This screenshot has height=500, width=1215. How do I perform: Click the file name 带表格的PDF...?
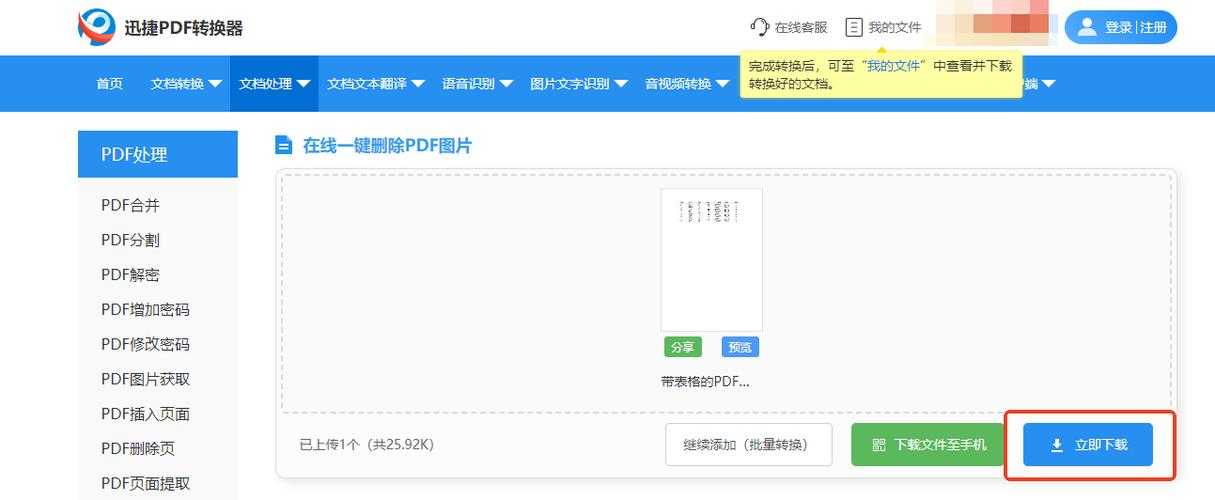(x=705, y=381)
